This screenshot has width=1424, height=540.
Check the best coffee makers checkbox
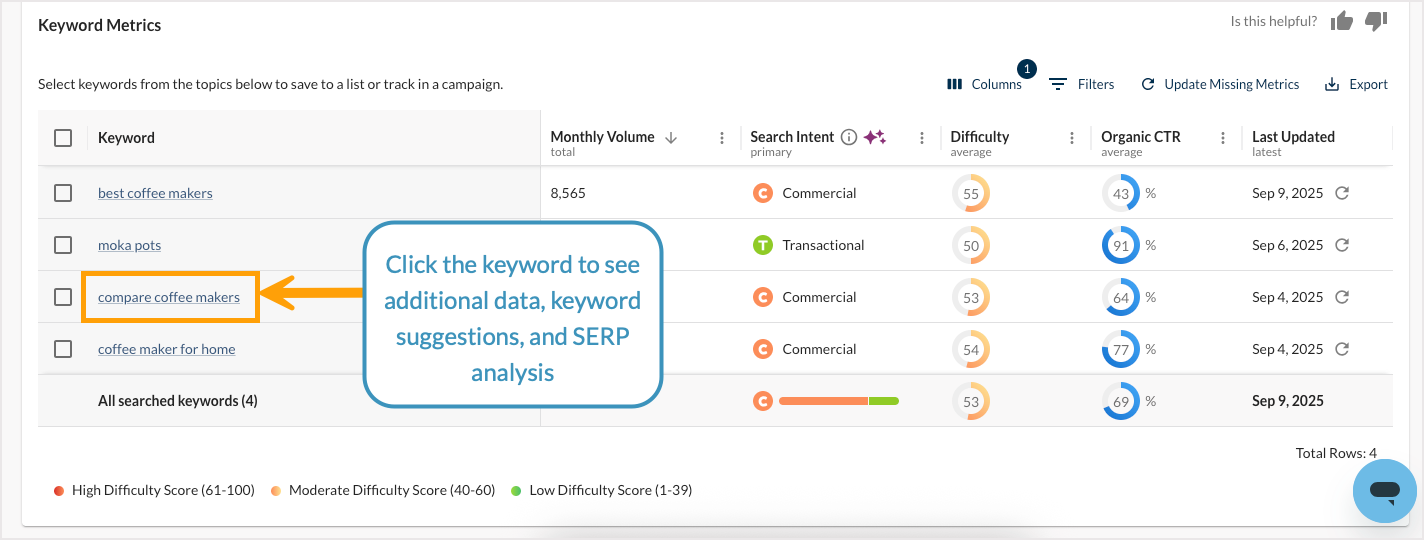[63, 193]
